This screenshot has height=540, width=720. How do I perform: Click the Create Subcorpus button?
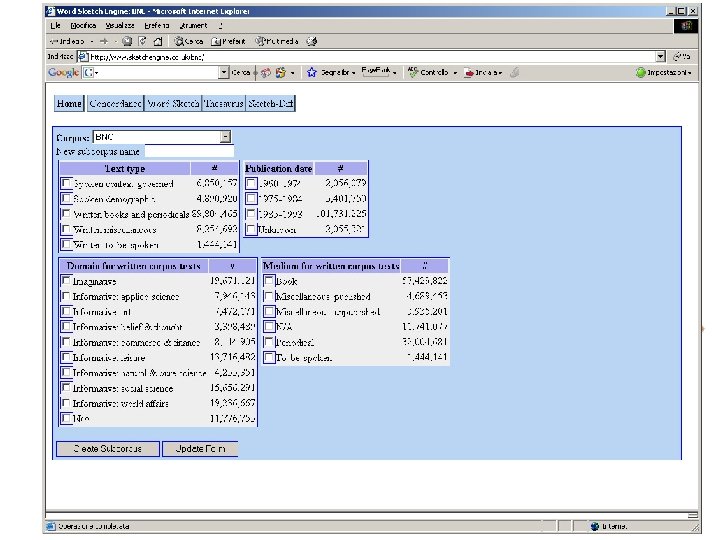tap(107, 449)
